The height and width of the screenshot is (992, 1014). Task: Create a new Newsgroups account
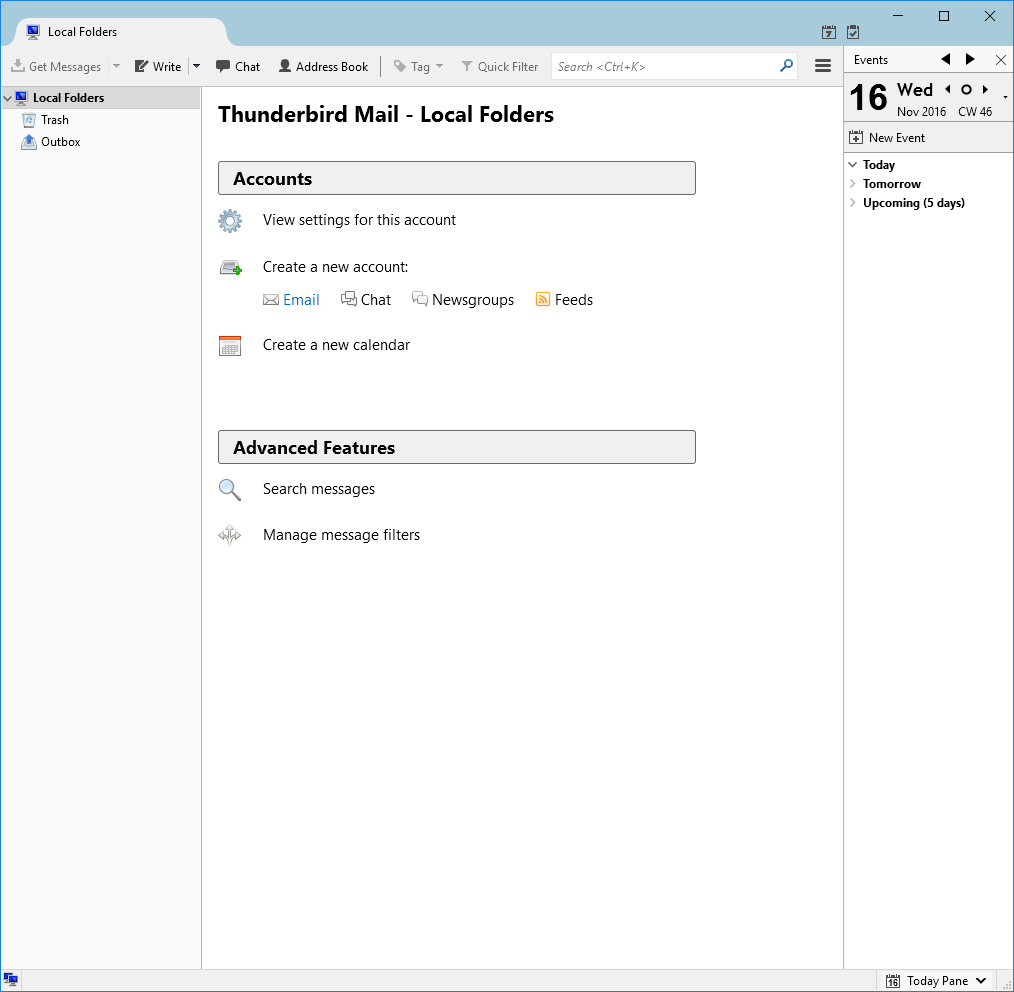point(473,300)
